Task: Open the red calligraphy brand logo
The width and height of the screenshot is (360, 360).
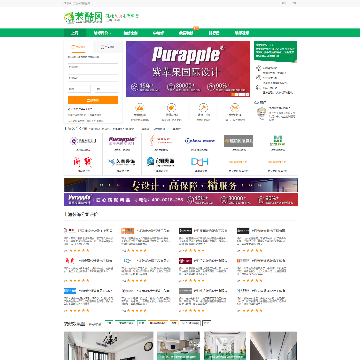Action: [83, 162]
